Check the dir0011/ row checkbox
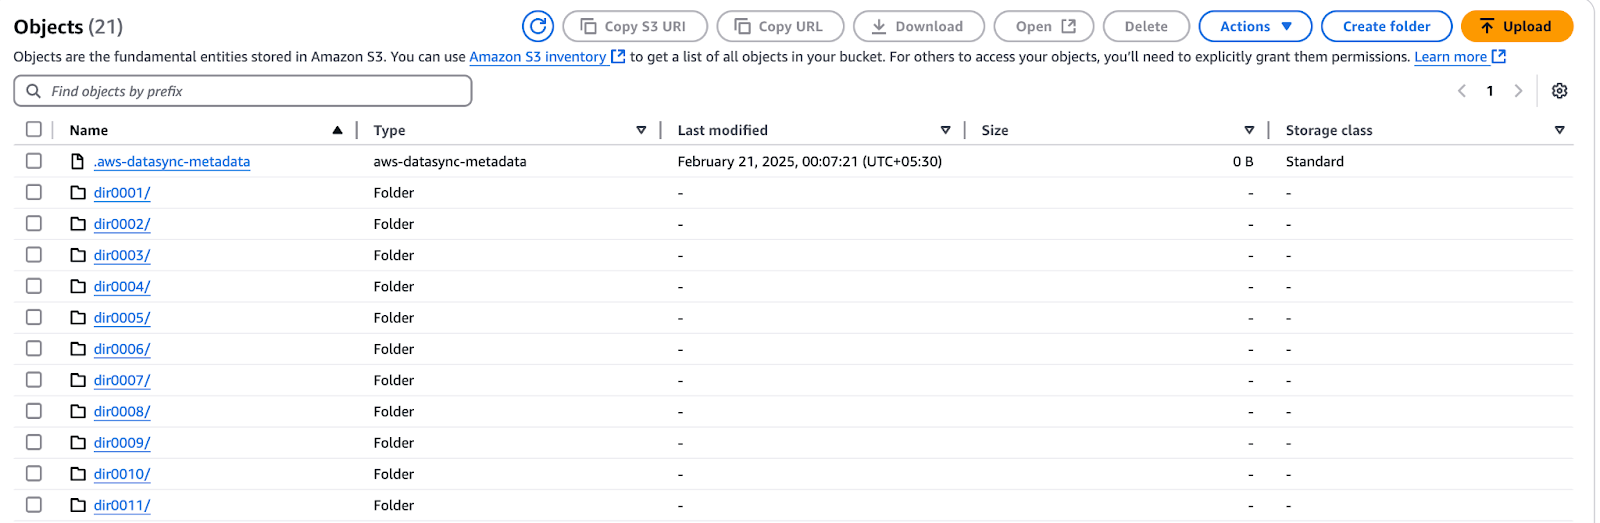The image size is (1600, 523). 34,504
